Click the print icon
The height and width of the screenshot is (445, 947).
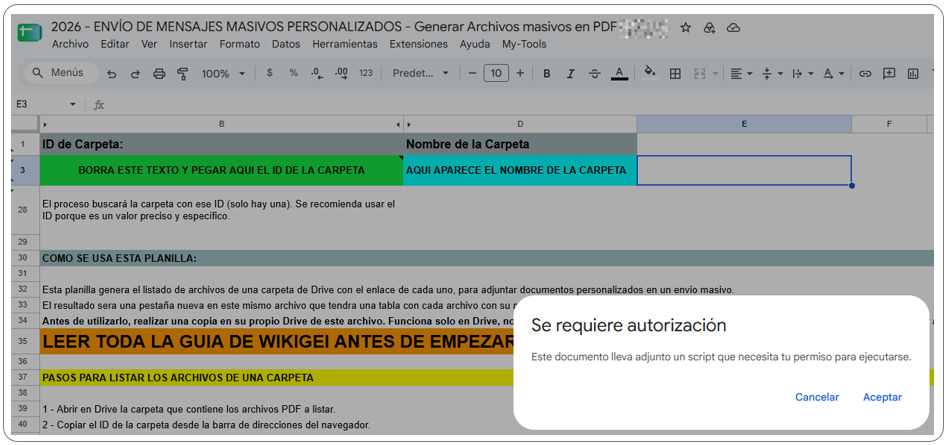click(159, 74)
